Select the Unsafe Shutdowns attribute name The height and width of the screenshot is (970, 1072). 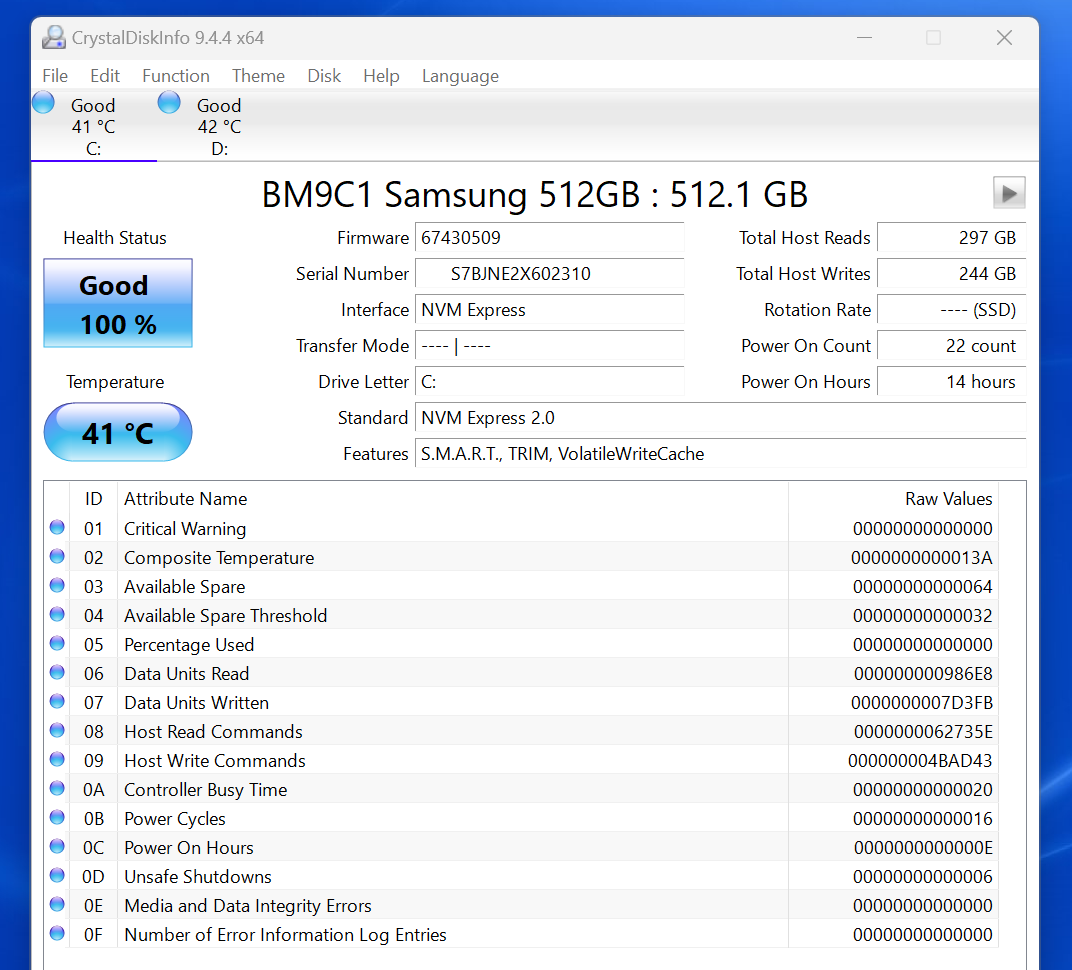tap(198, 876)
